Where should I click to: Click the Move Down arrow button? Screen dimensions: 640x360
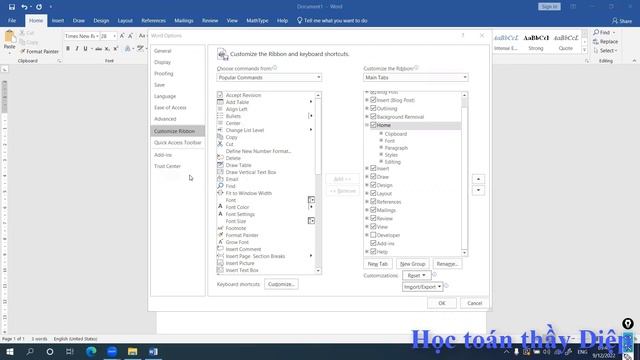tap(478, 190)
